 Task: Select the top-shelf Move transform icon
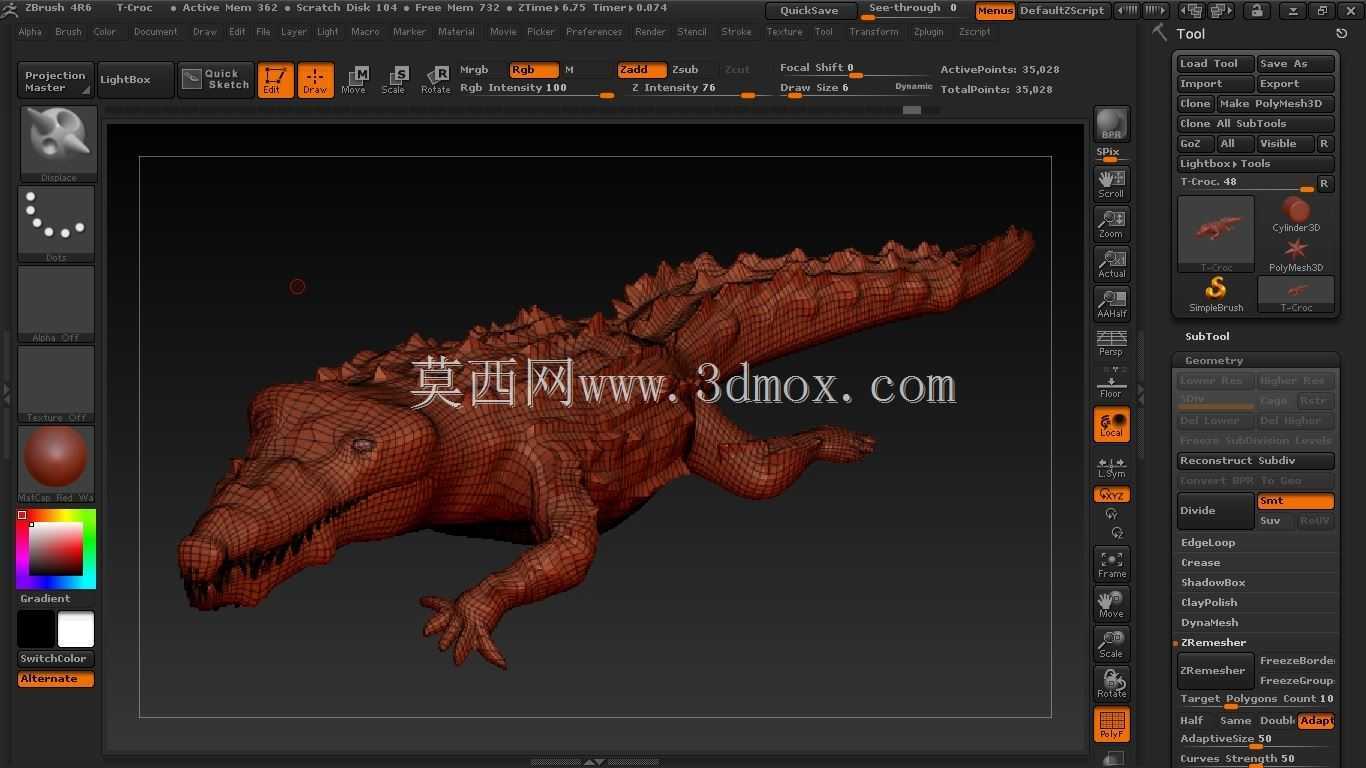point(354,80)
